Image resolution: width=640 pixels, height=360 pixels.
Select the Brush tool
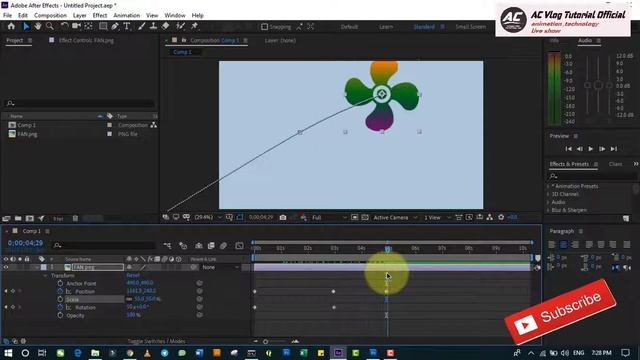(x=141, y=26)
